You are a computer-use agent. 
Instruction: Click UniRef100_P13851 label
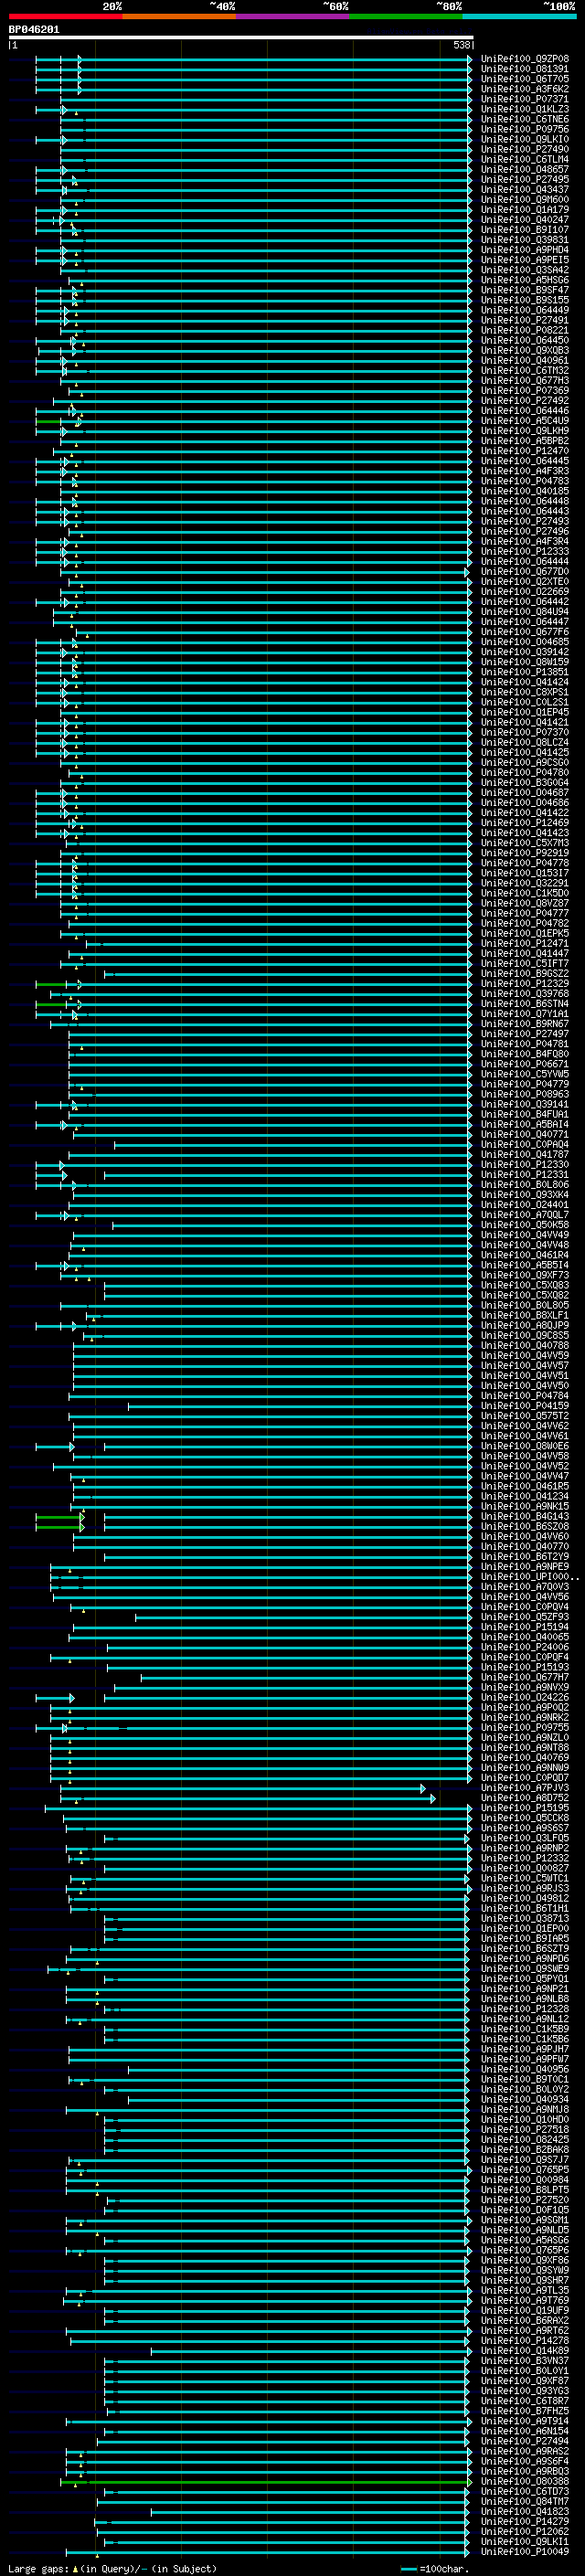click(x=524, y=672)
